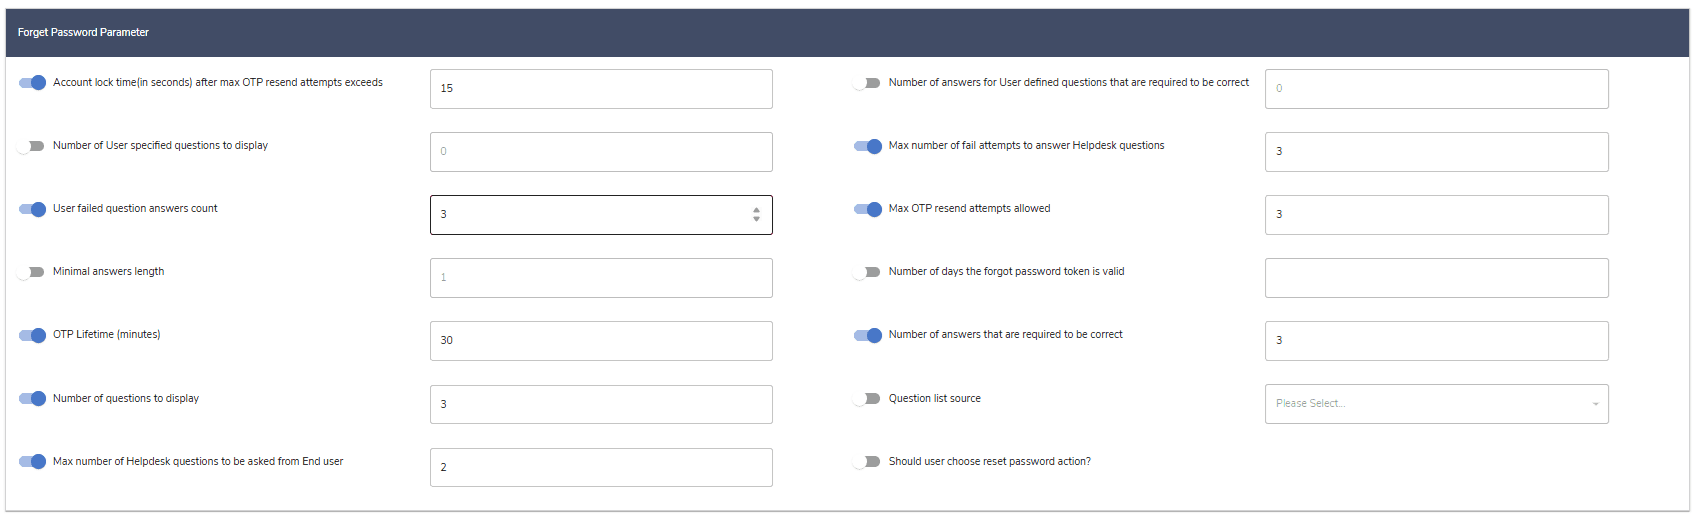Viewport: 1695px width, 520px height.
Task: Click the Helpdesk questions input showing 2
Action: [601, 468]
